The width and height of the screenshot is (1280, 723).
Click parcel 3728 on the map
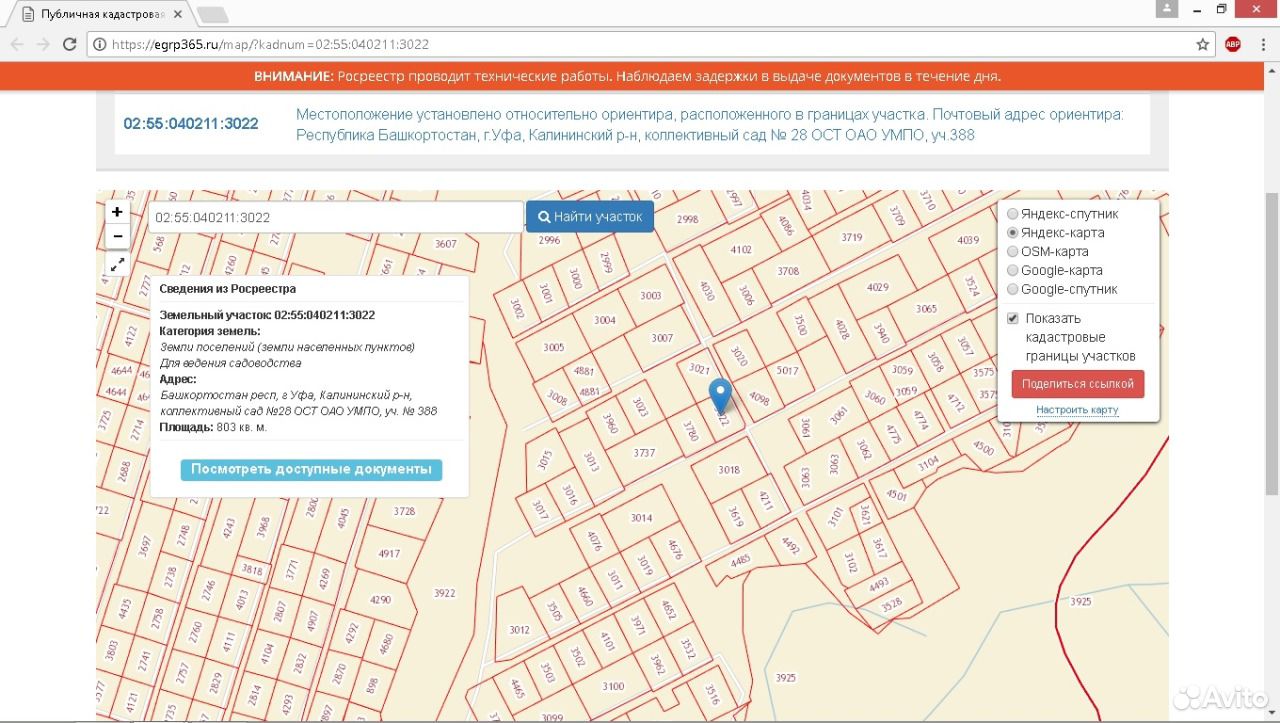coord(404,511)
